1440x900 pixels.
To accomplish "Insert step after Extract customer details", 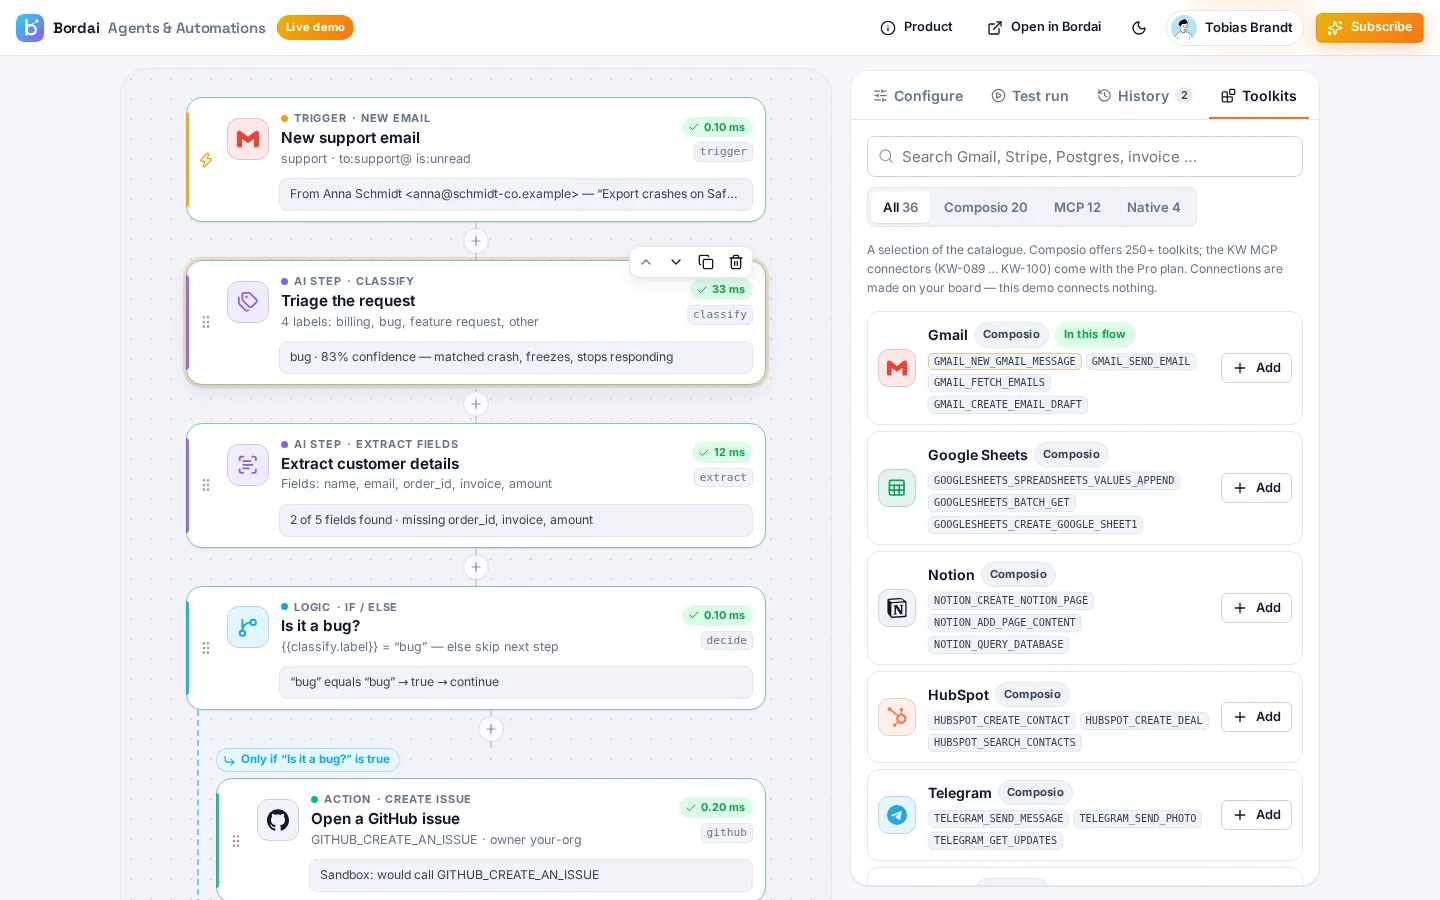I will pos(476,567).
